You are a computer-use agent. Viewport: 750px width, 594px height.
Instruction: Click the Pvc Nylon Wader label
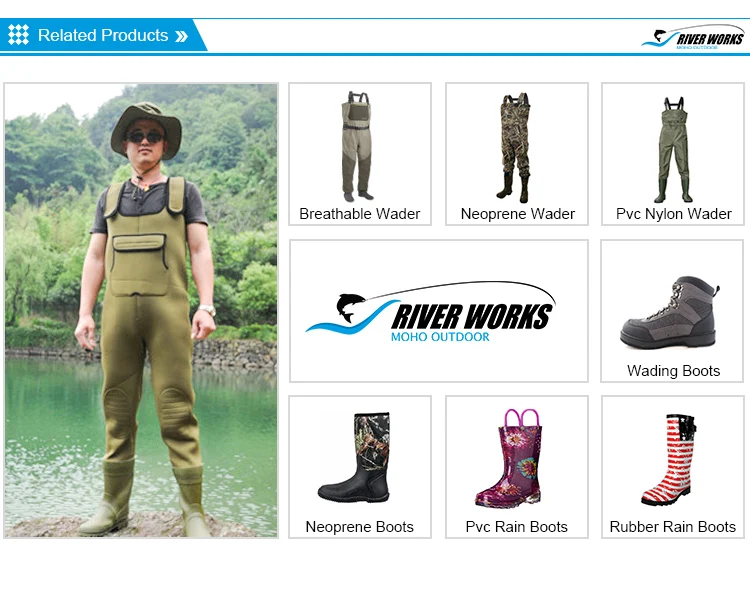[674, 214]
